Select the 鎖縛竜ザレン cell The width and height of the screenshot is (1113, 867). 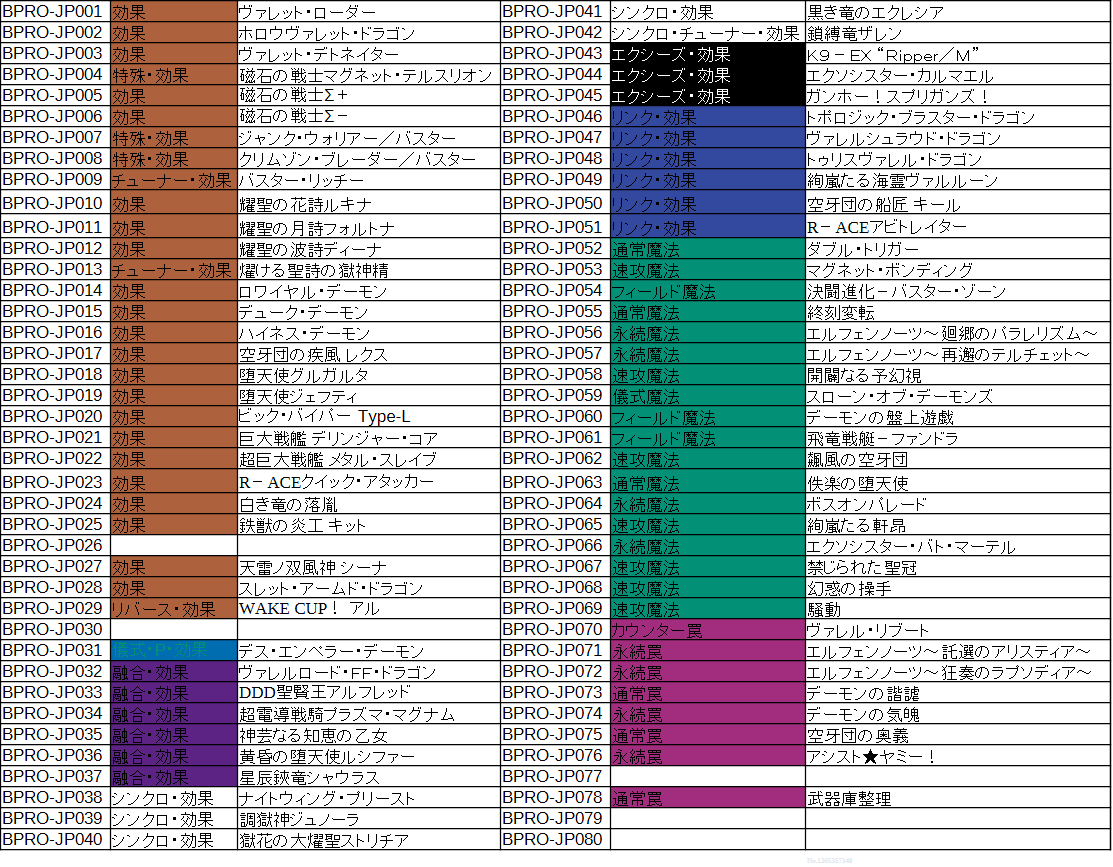(849, 33)
